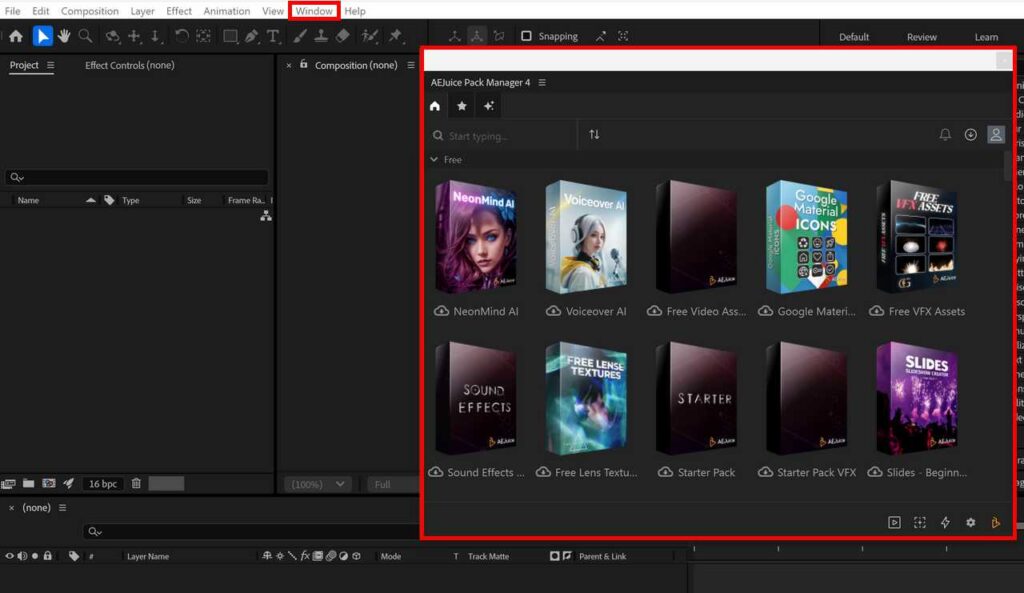
Task: Open the AEJuice AI sparkle tab
Action: pos(488,106)
